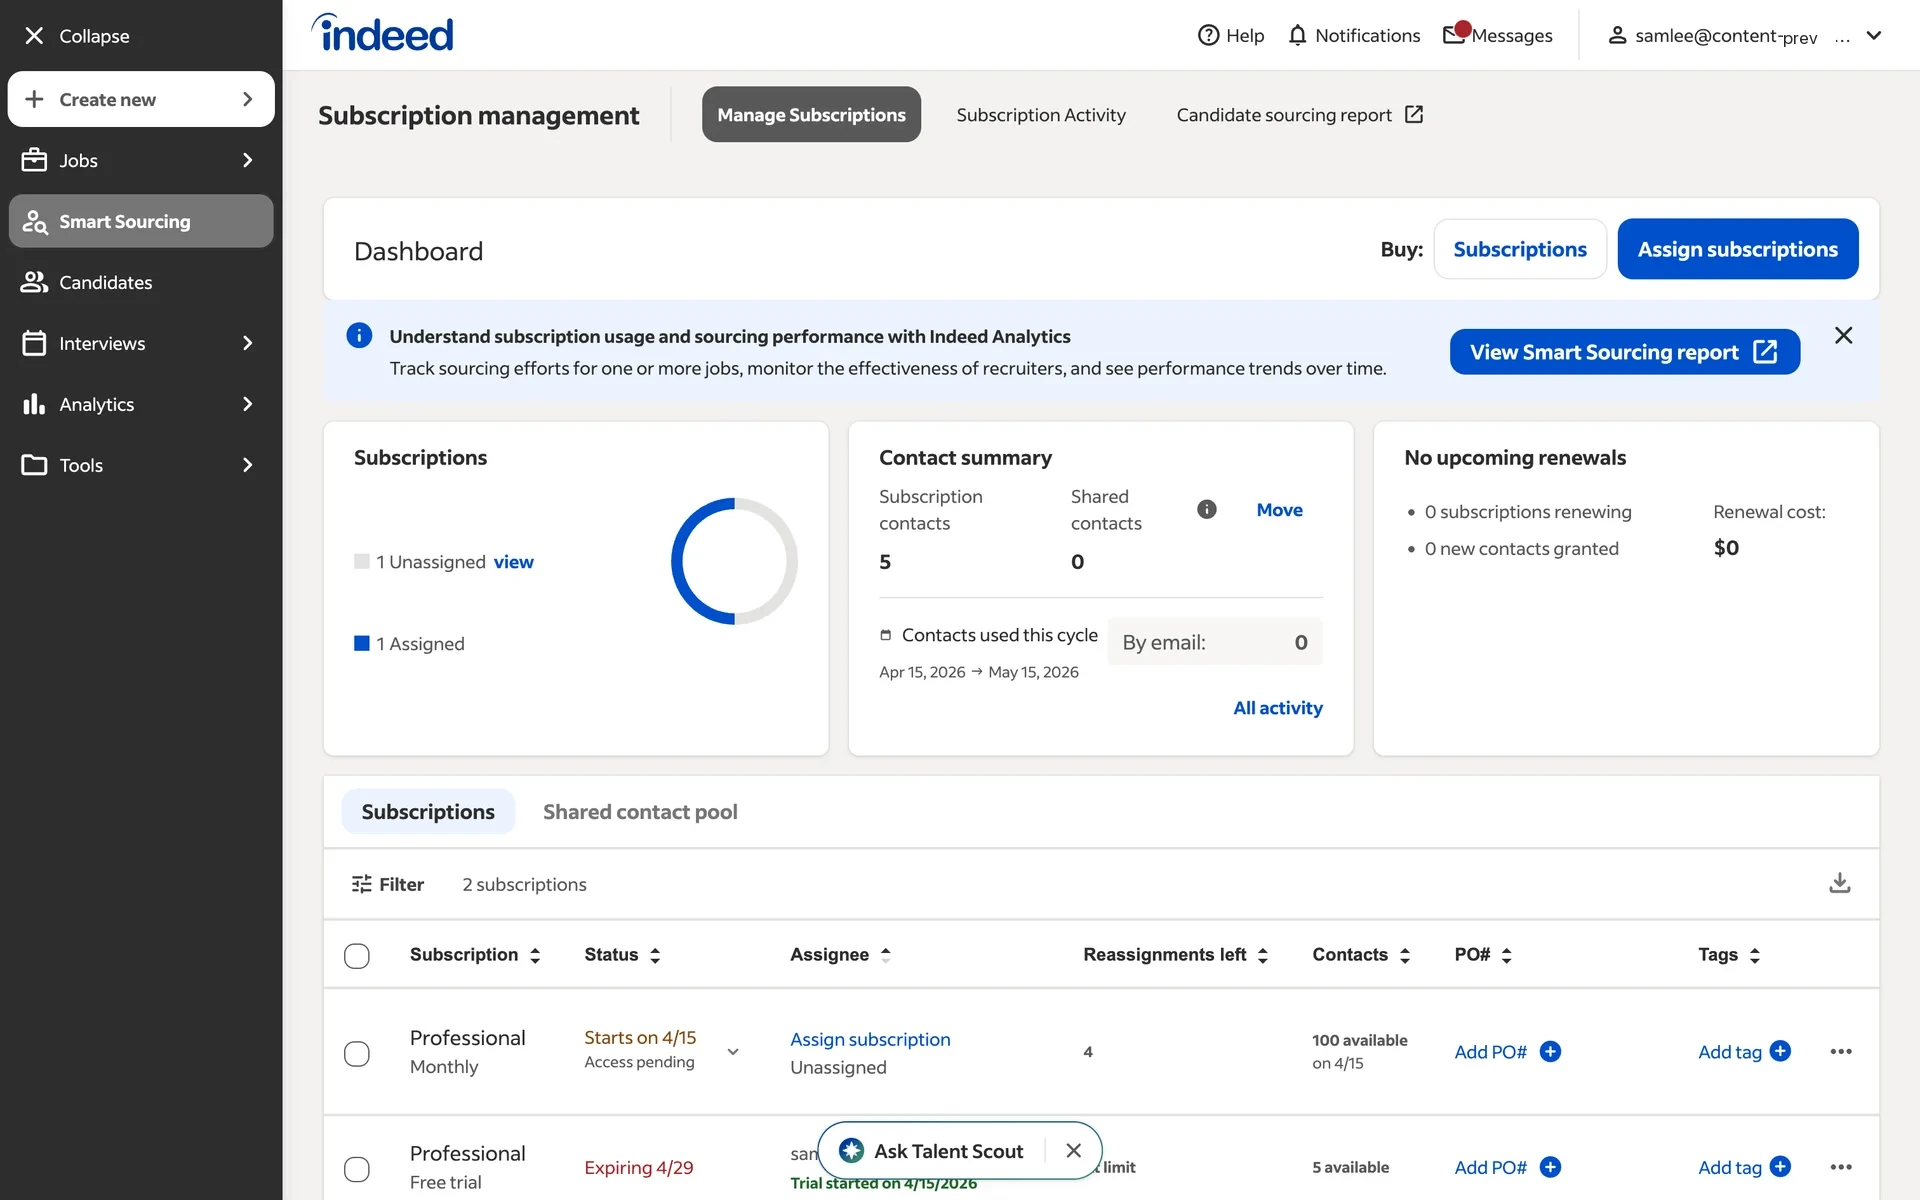This screenshot has width=1920, height=1200.
Task: Expand the Tools submenu chevron
Action: 248,465
